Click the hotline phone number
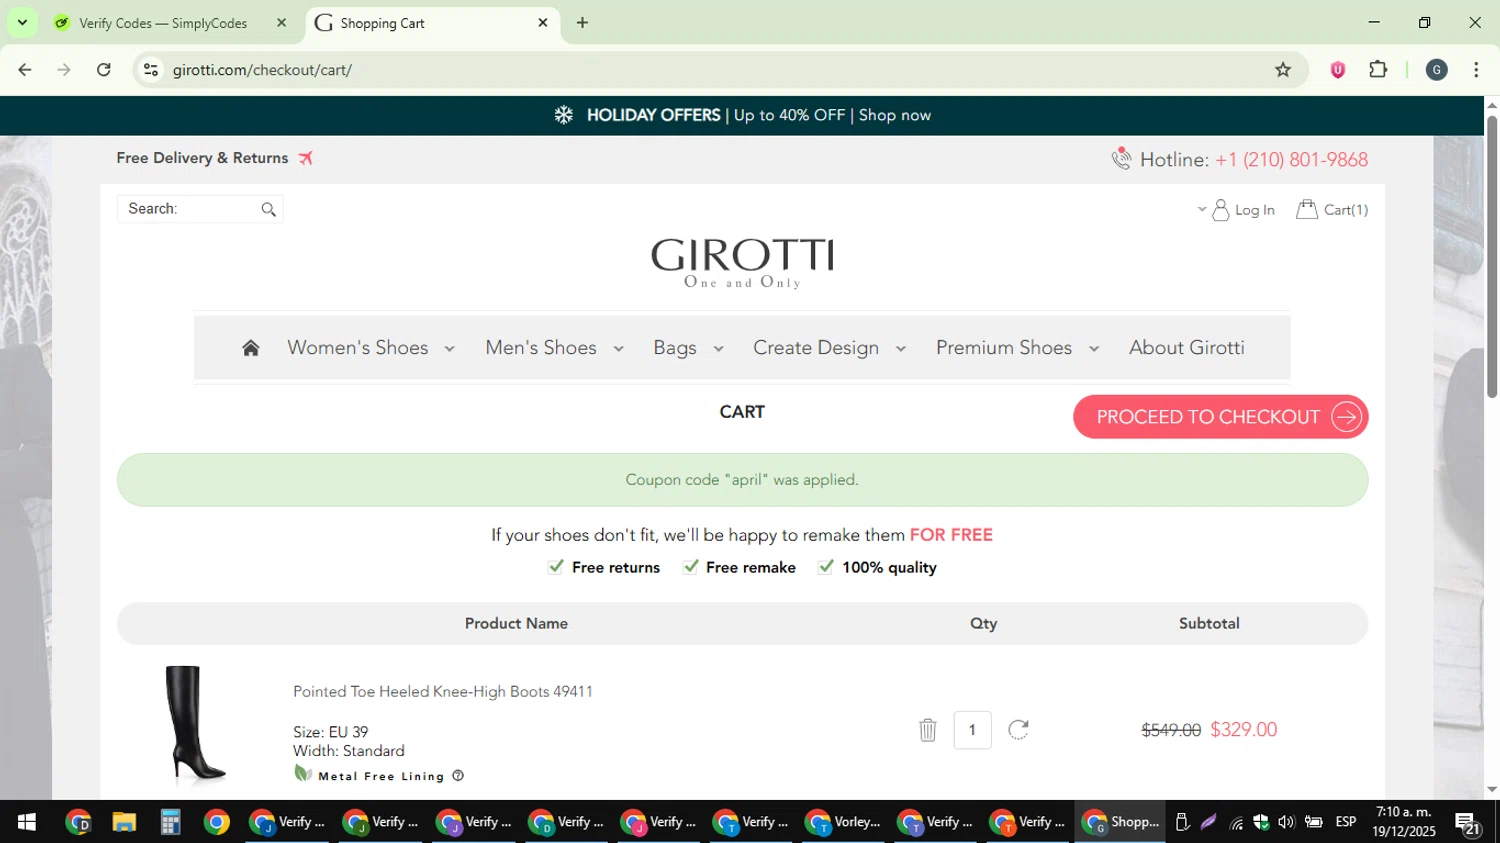 point(1292,160)
